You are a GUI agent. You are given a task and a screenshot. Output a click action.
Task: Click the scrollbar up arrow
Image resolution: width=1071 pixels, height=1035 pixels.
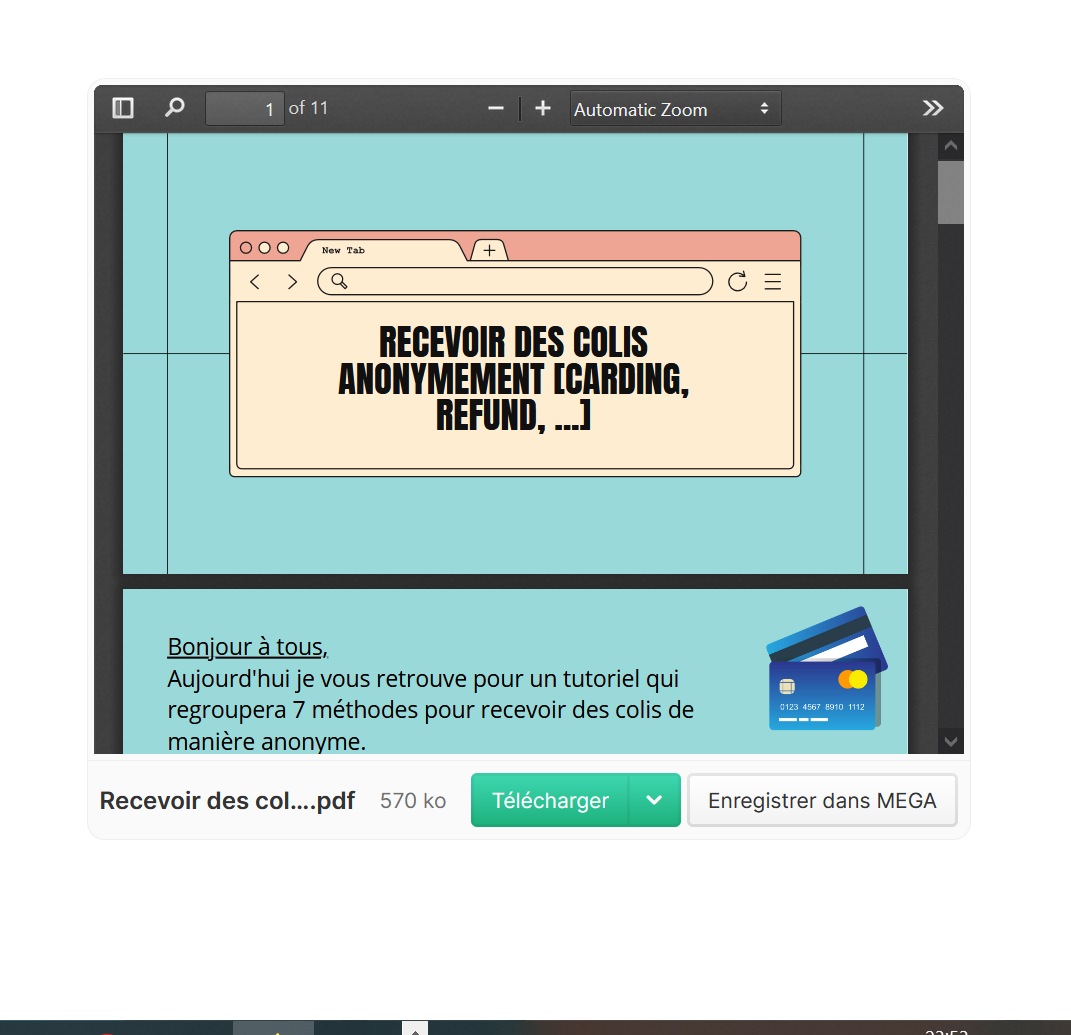tap(950, 145)
